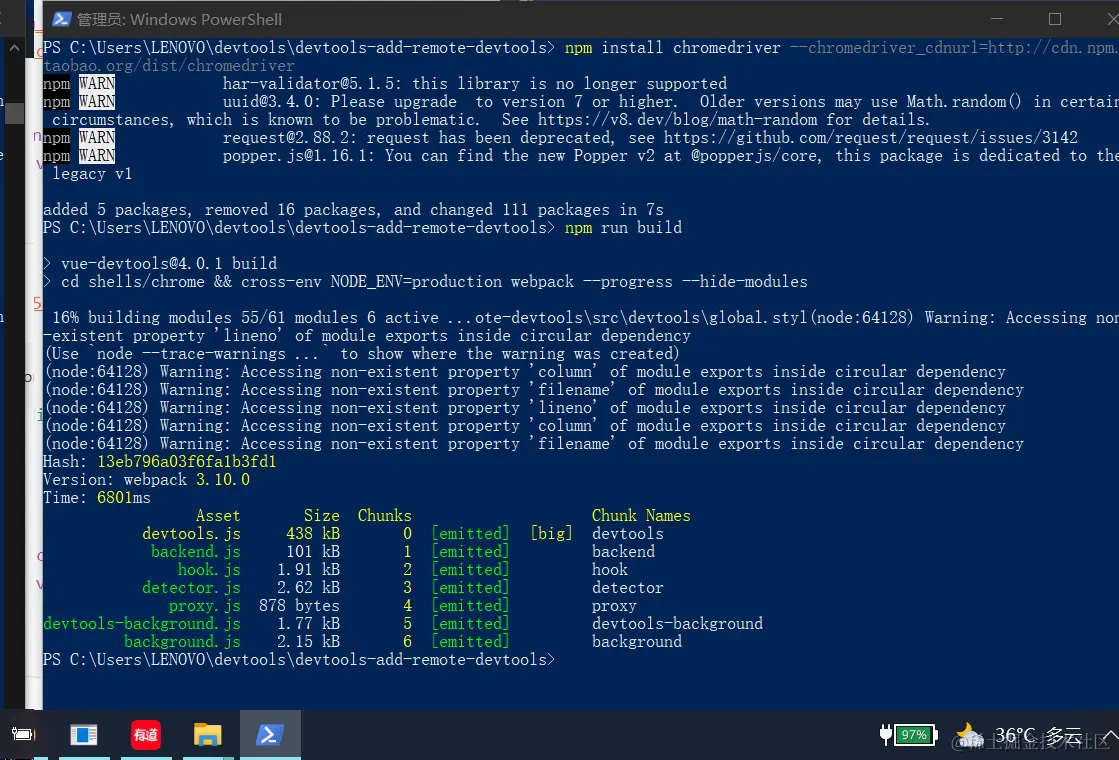The width and height of the screenshot is (1119, 760).
Task: Click 'npm install chromedriver' command text
Action: pyautogui.click(x=672, y=48)
